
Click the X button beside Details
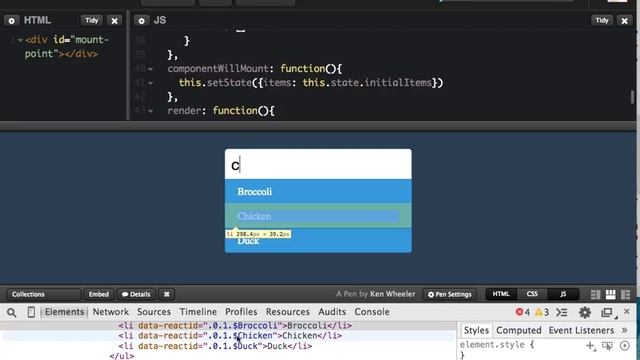pos(167,294)
